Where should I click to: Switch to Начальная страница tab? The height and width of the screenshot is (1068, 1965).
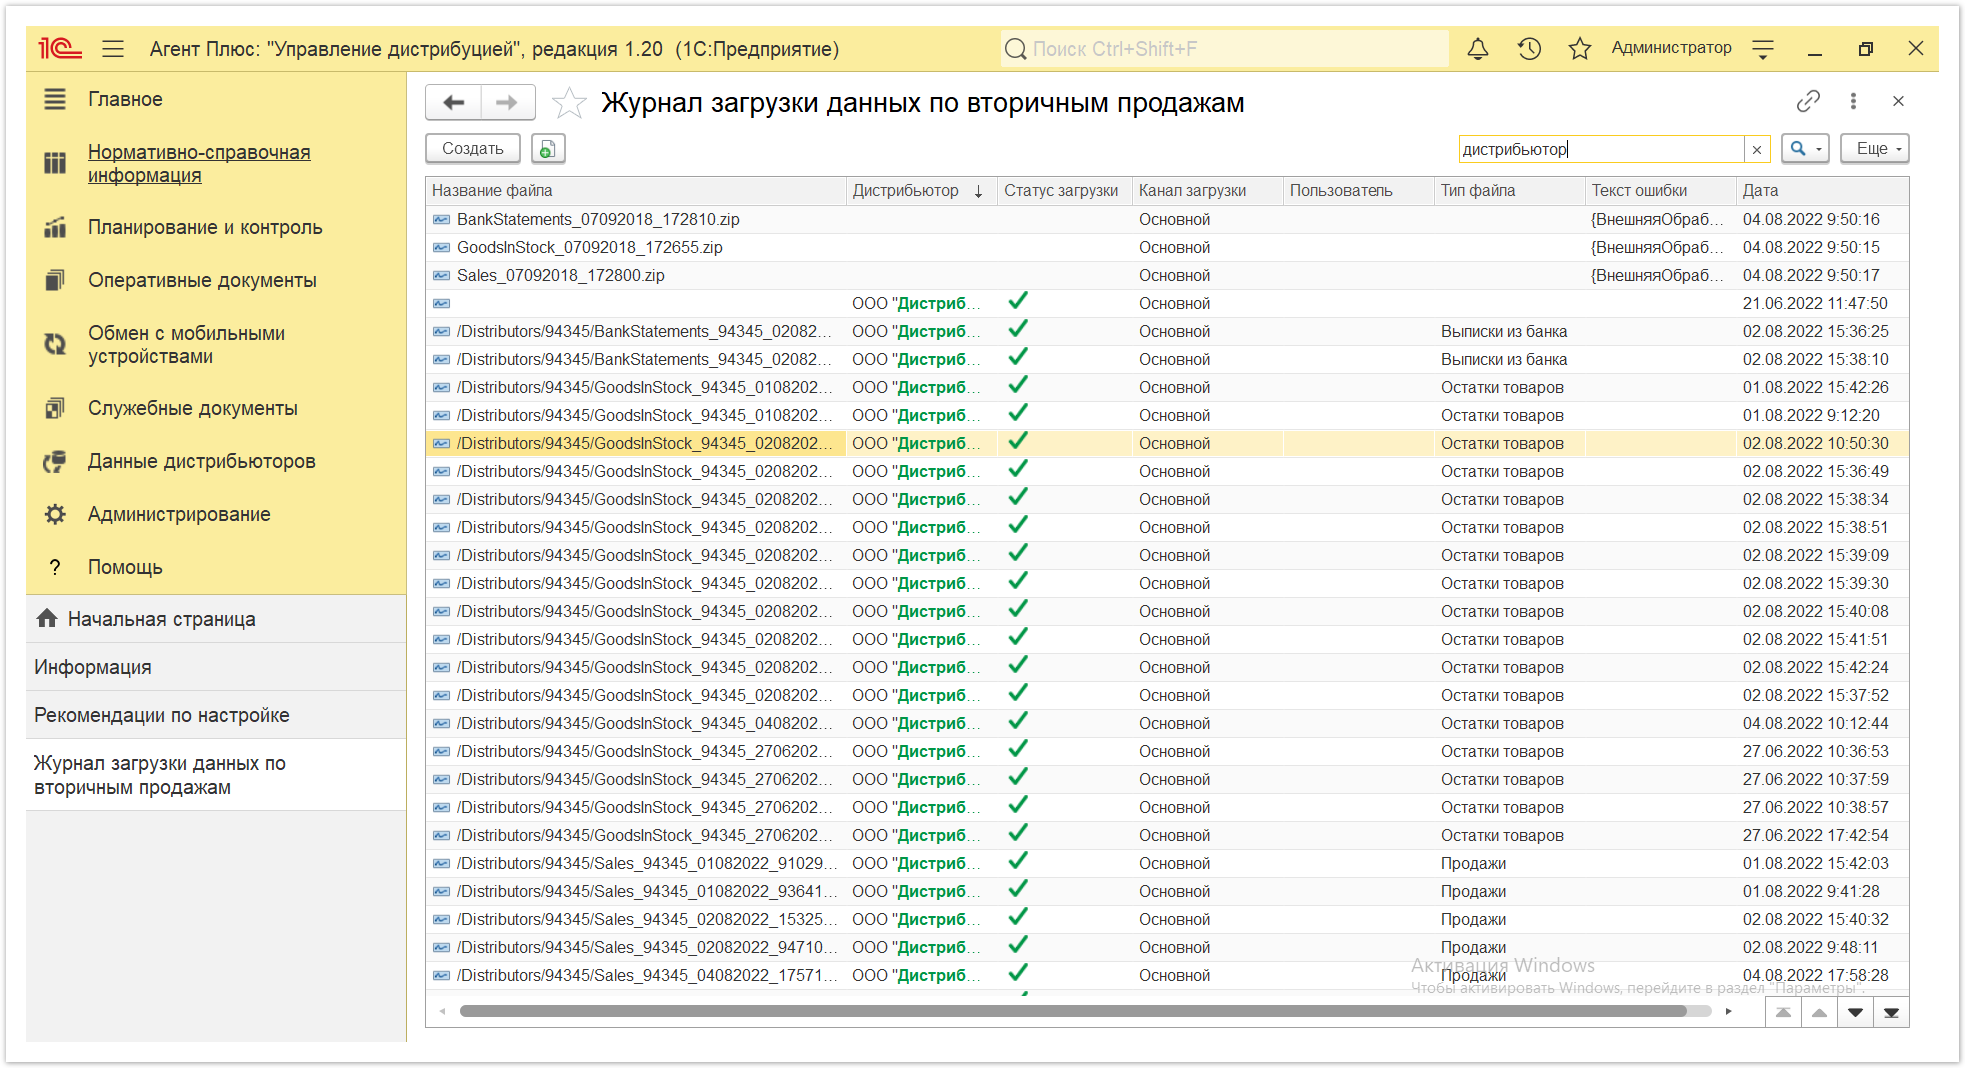coord(216,619)
